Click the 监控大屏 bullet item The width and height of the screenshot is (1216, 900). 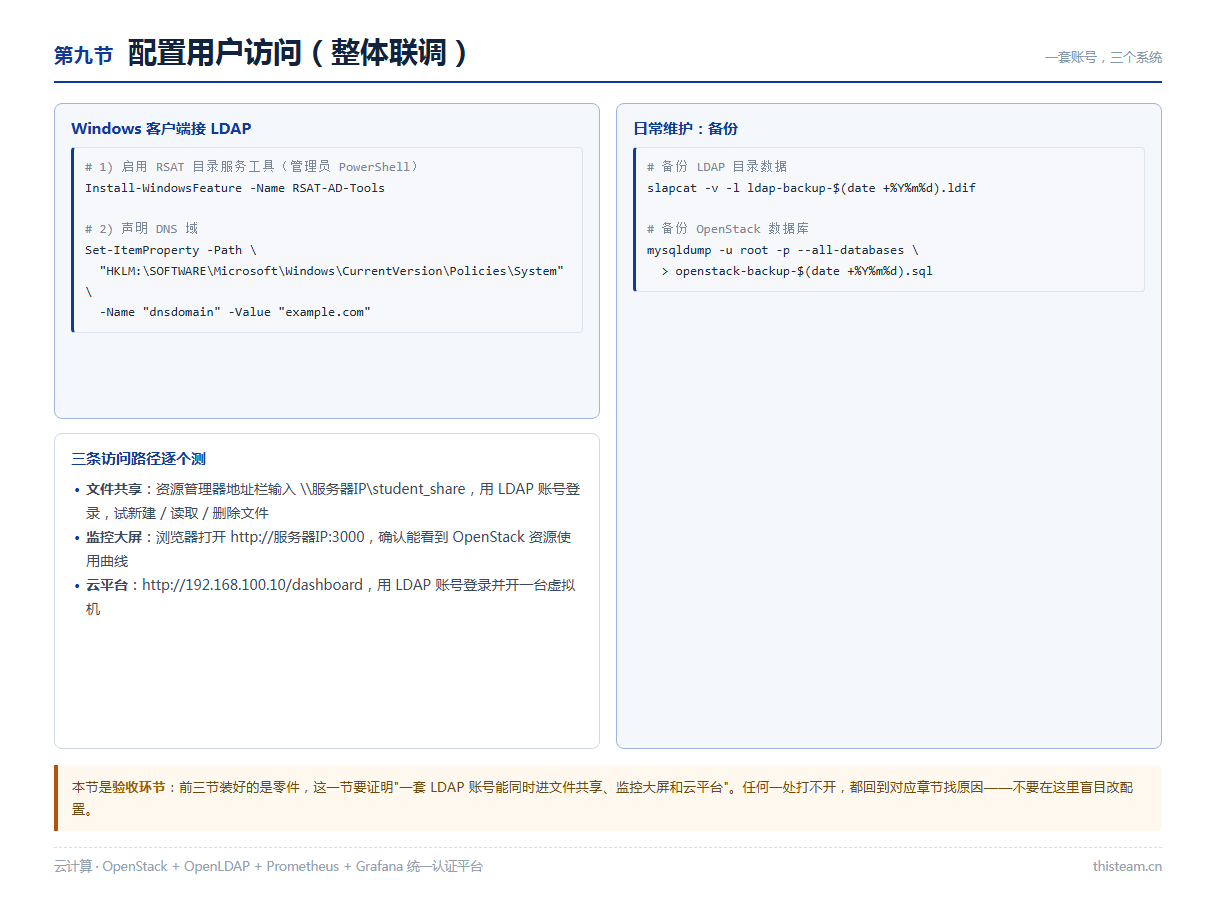click(329, 549)
